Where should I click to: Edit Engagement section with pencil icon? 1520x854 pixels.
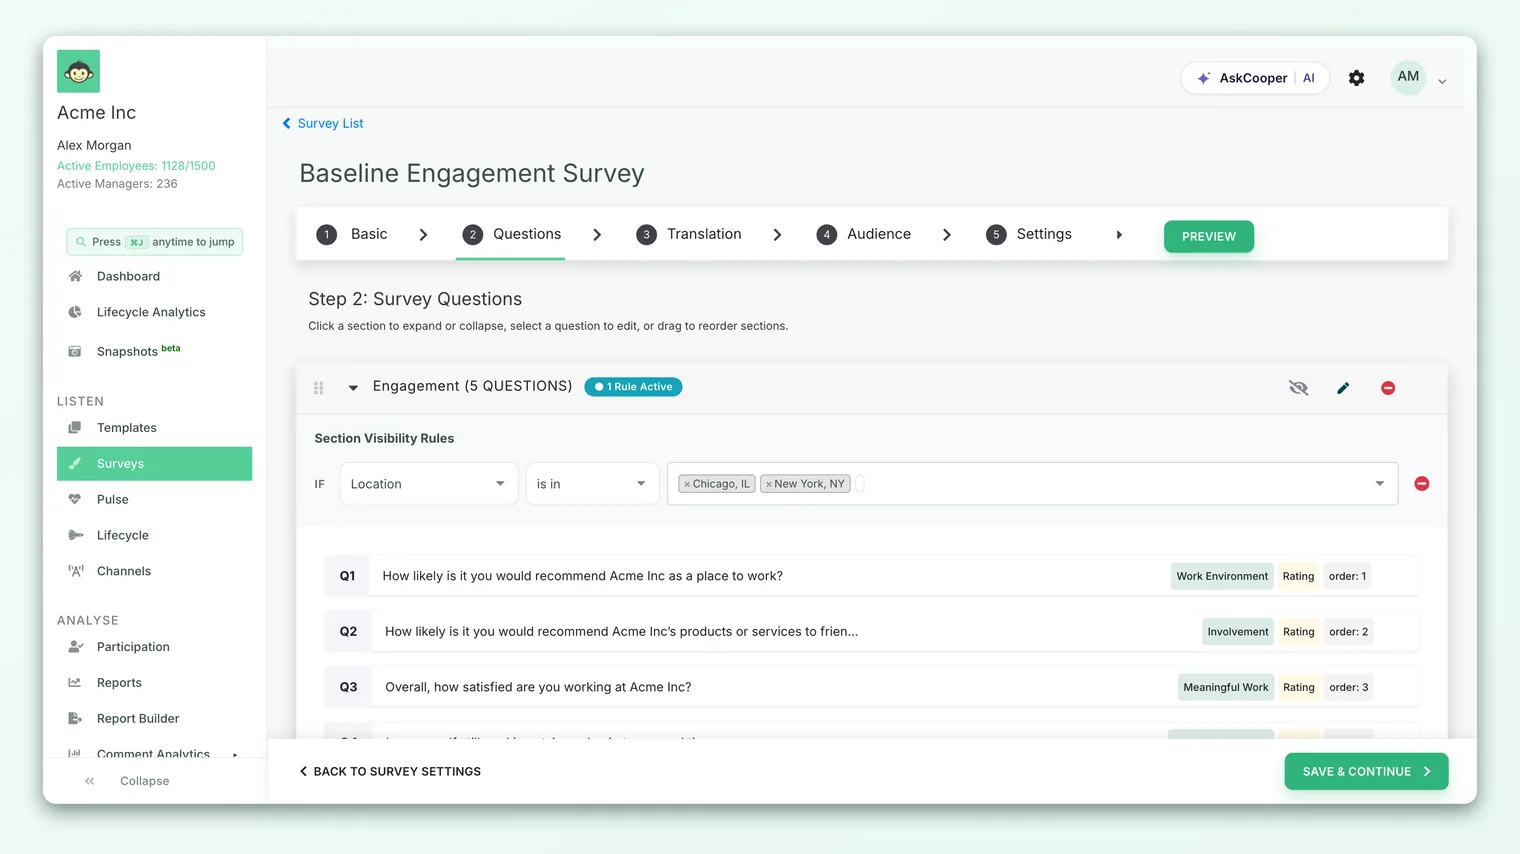1343,388
